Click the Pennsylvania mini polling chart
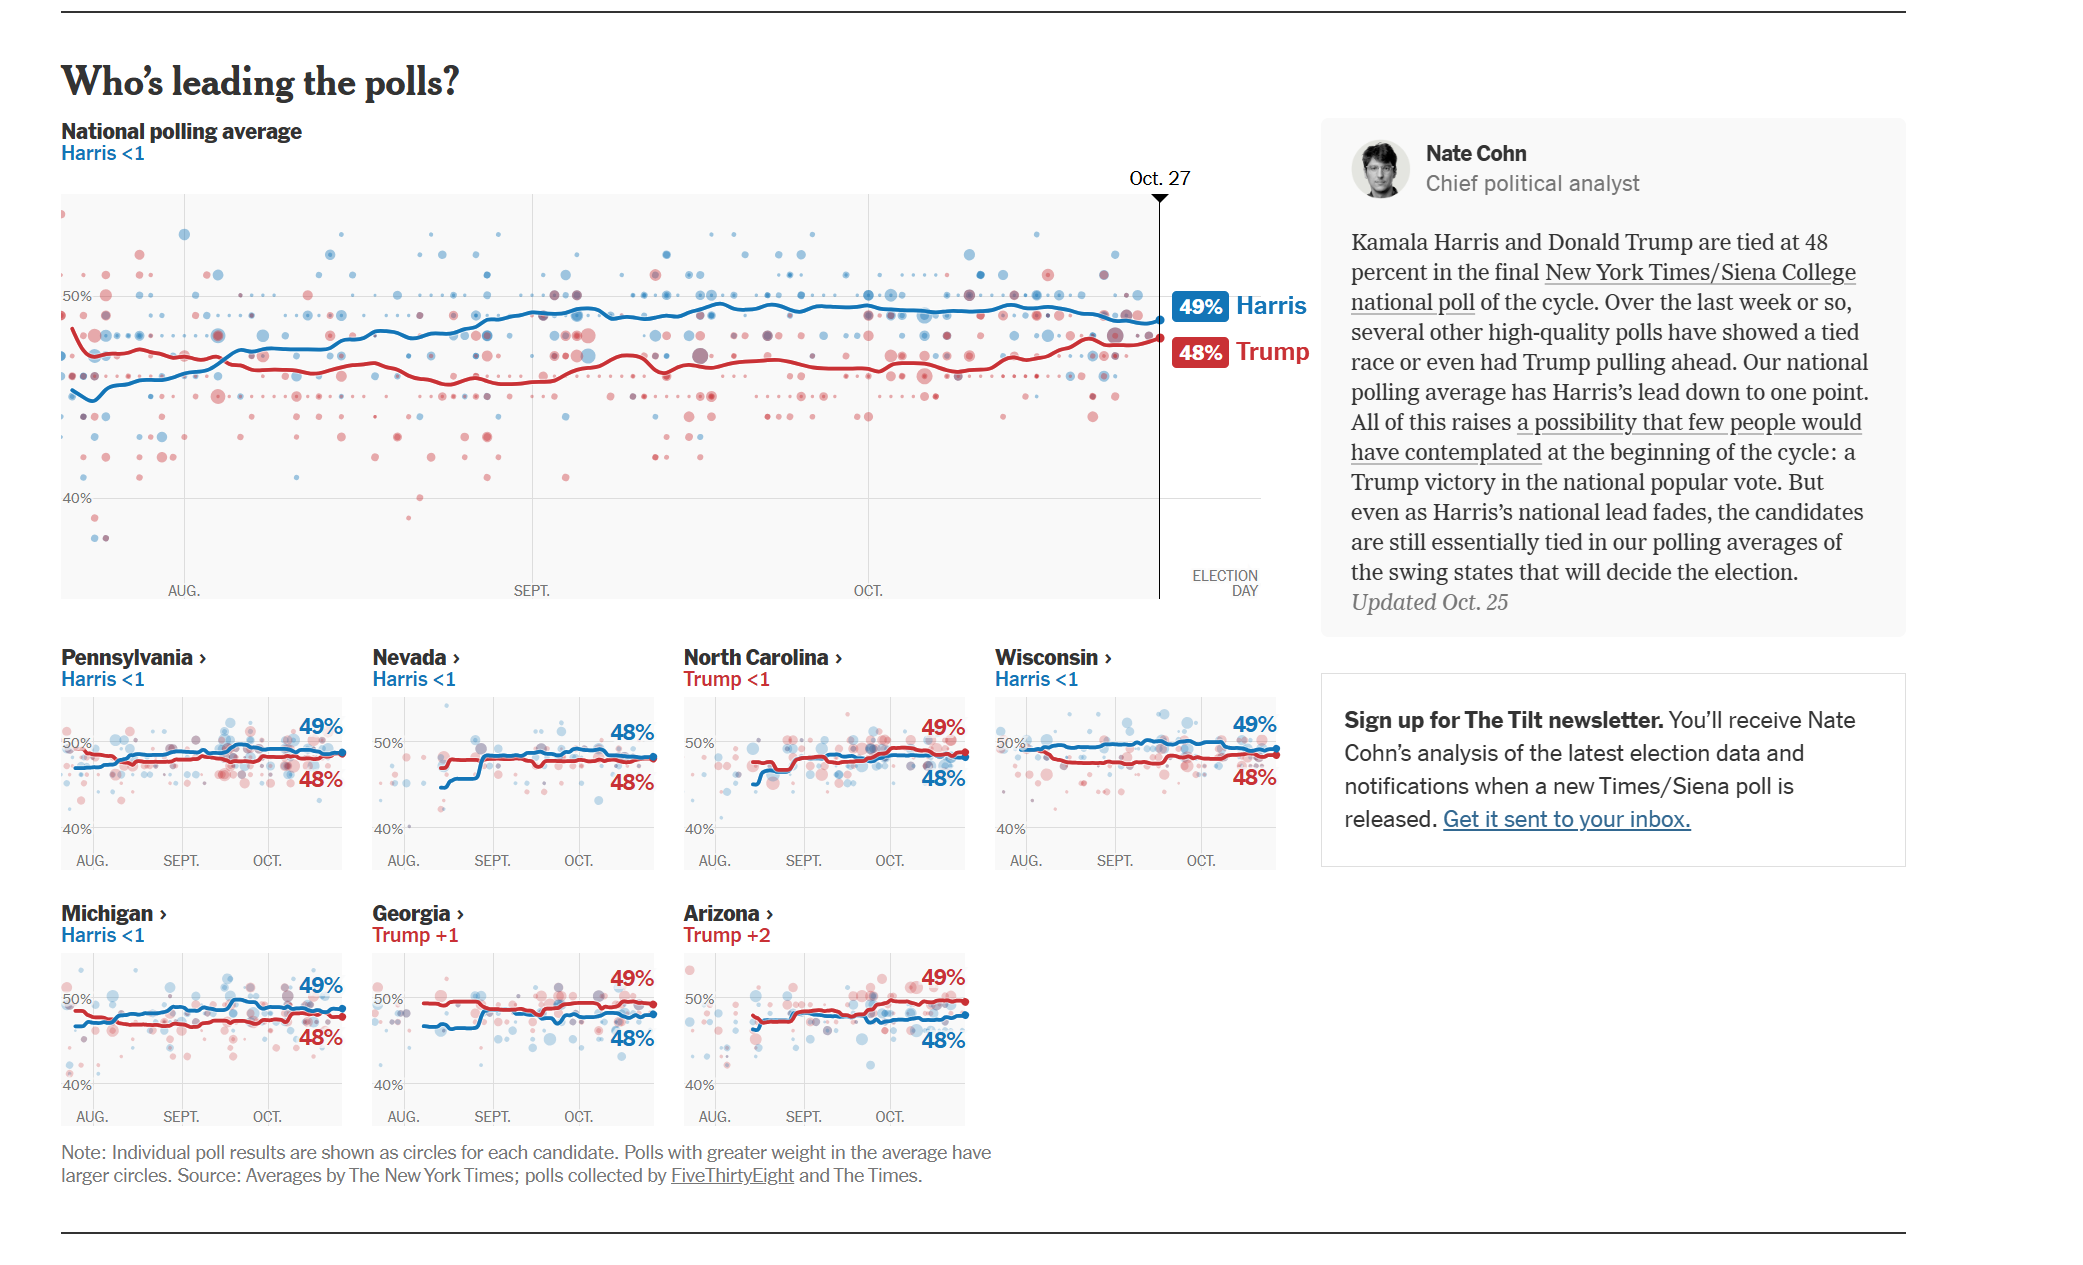 [x=202, y=783]
